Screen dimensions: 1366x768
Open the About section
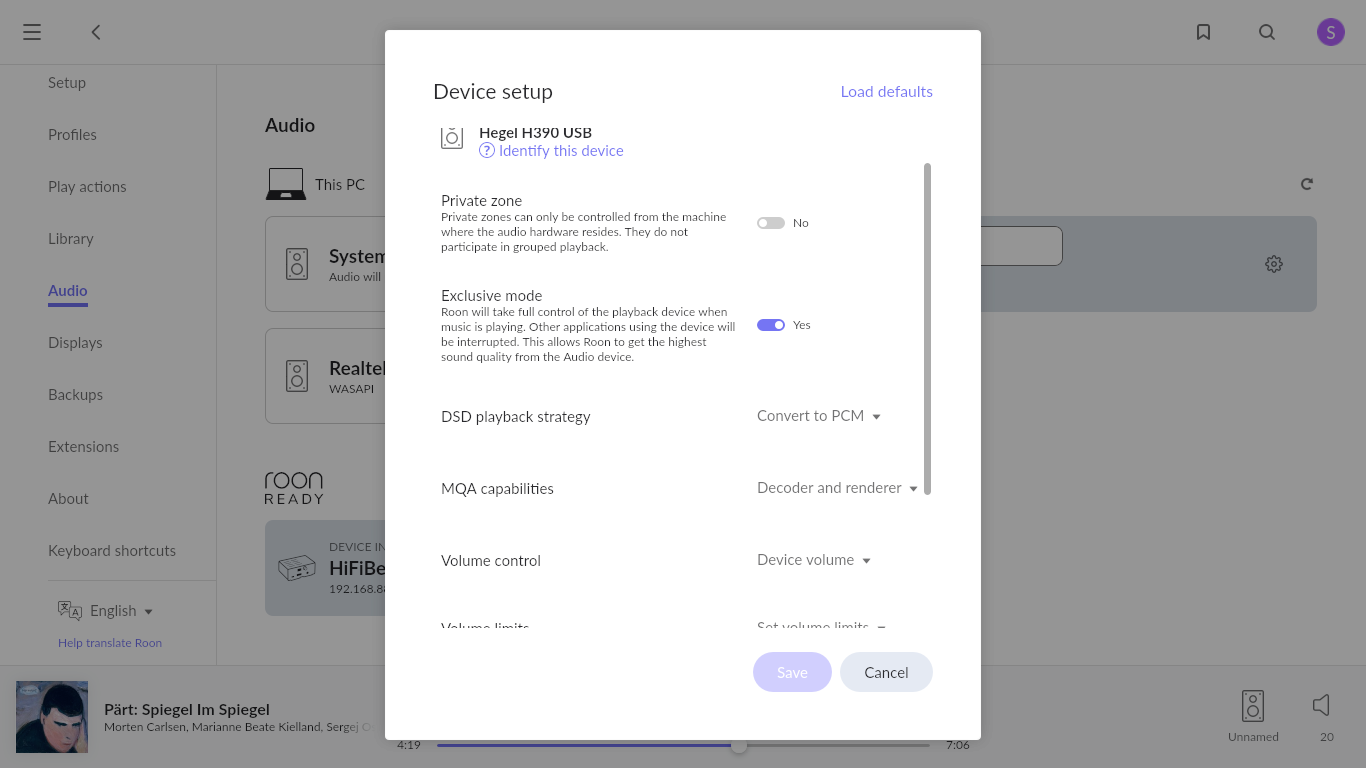(68, 499)
